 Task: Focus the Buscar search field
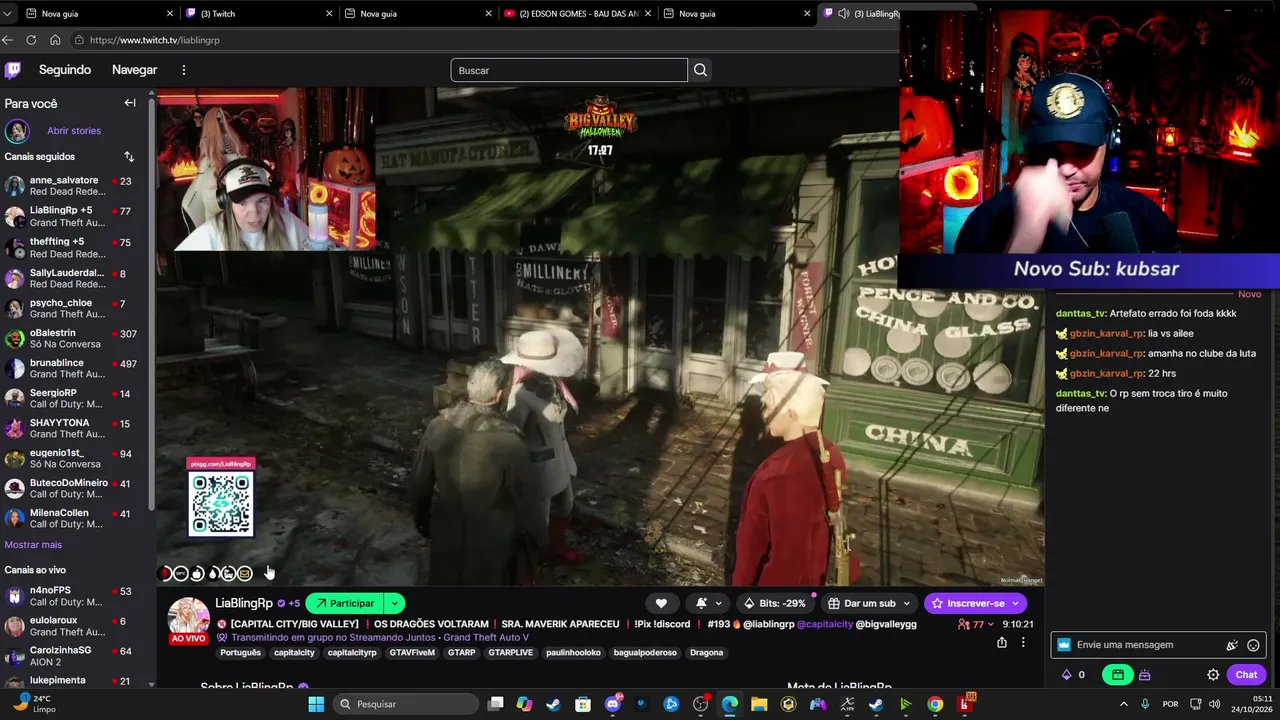point(569,70)
